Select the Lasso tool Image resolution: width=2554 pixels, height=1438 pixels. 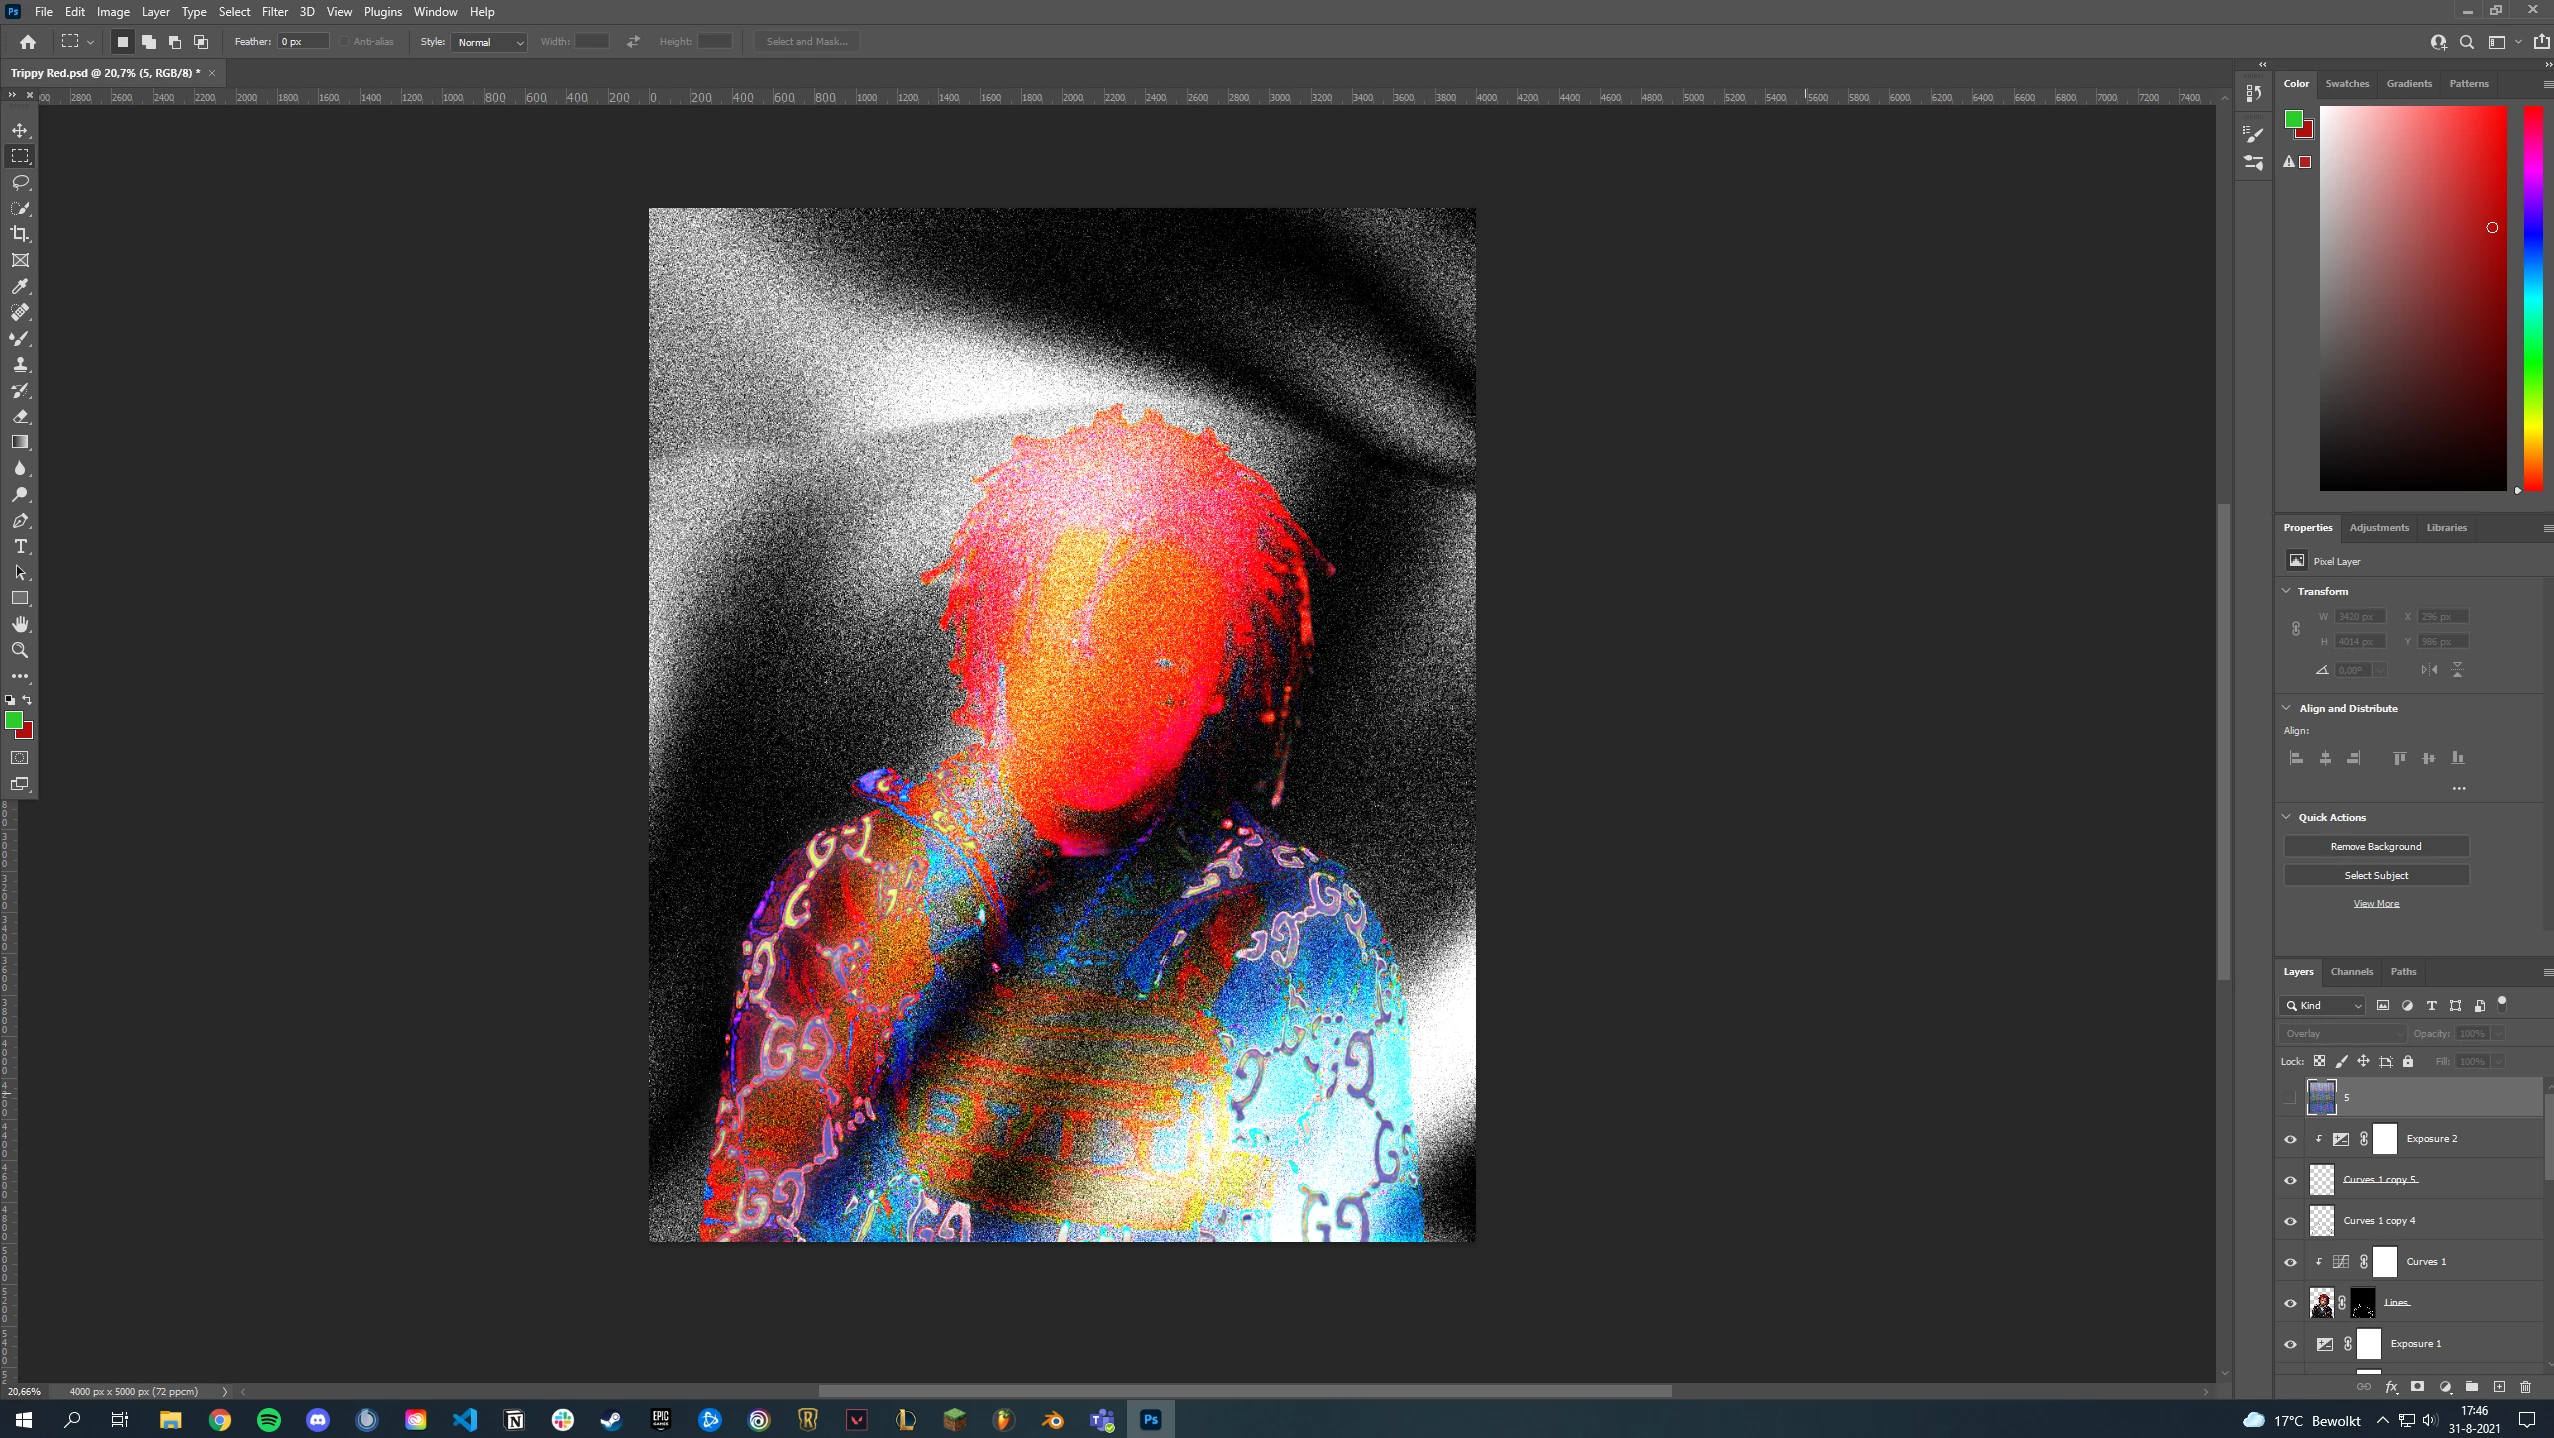pos(20,182)
